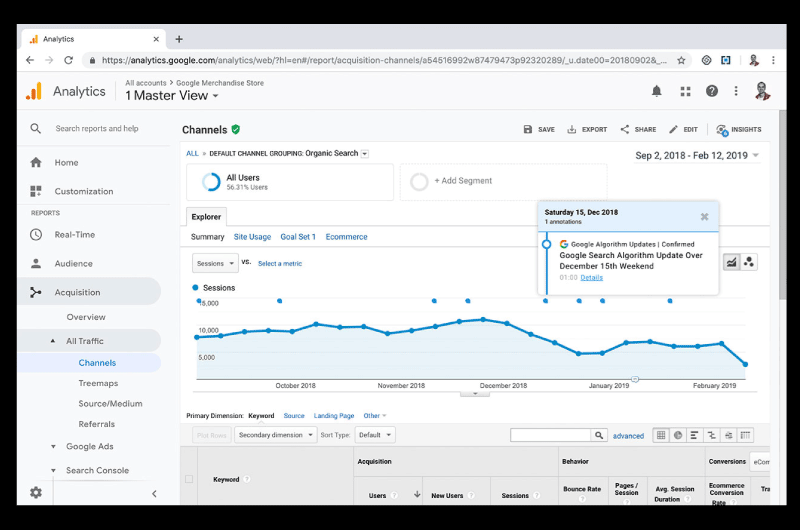Tick the select-all keyword checkbox

189,479
